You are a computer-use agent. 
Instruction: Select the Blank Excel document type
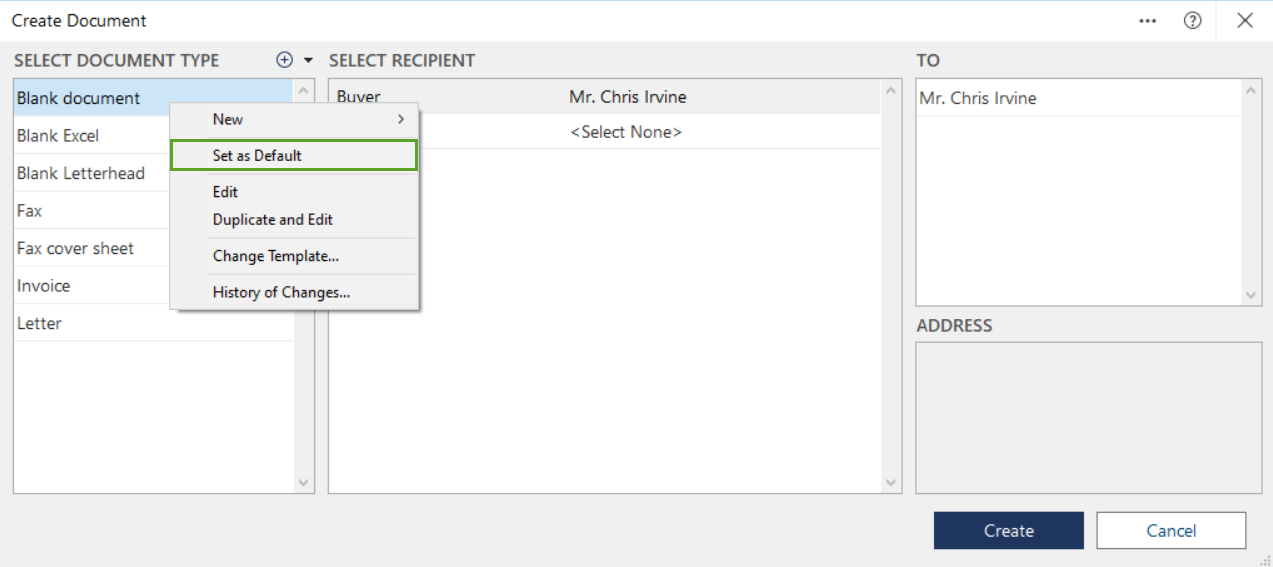click(x=58, y=136)
